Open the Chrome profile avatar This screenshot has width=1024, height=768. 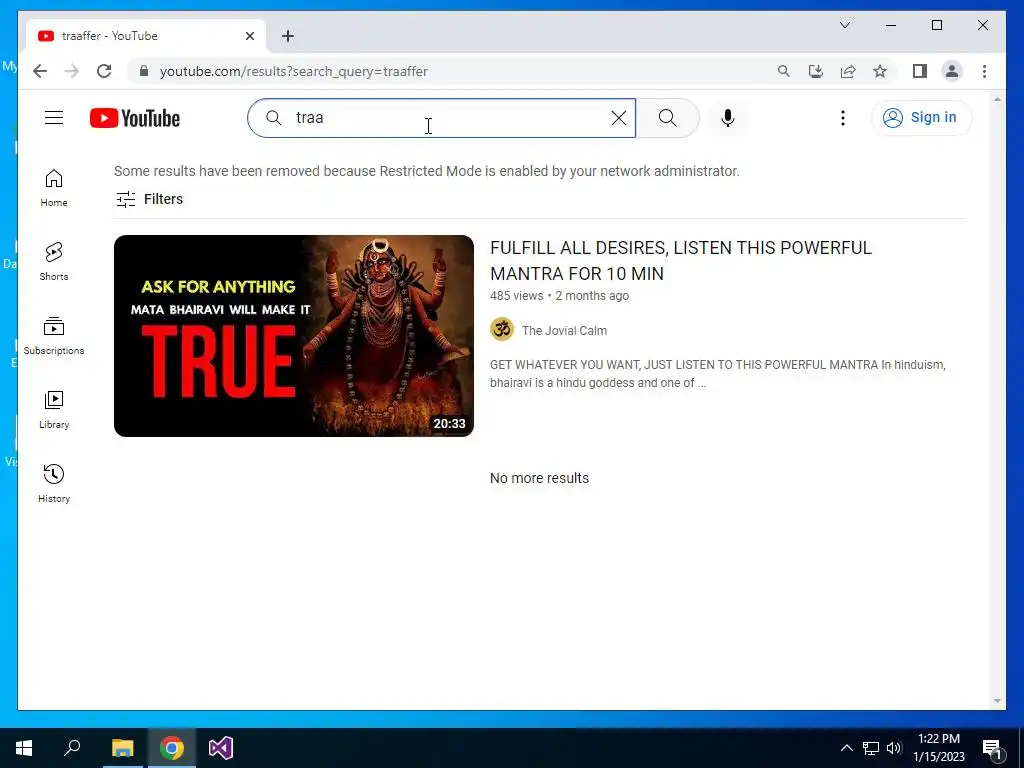952,71
